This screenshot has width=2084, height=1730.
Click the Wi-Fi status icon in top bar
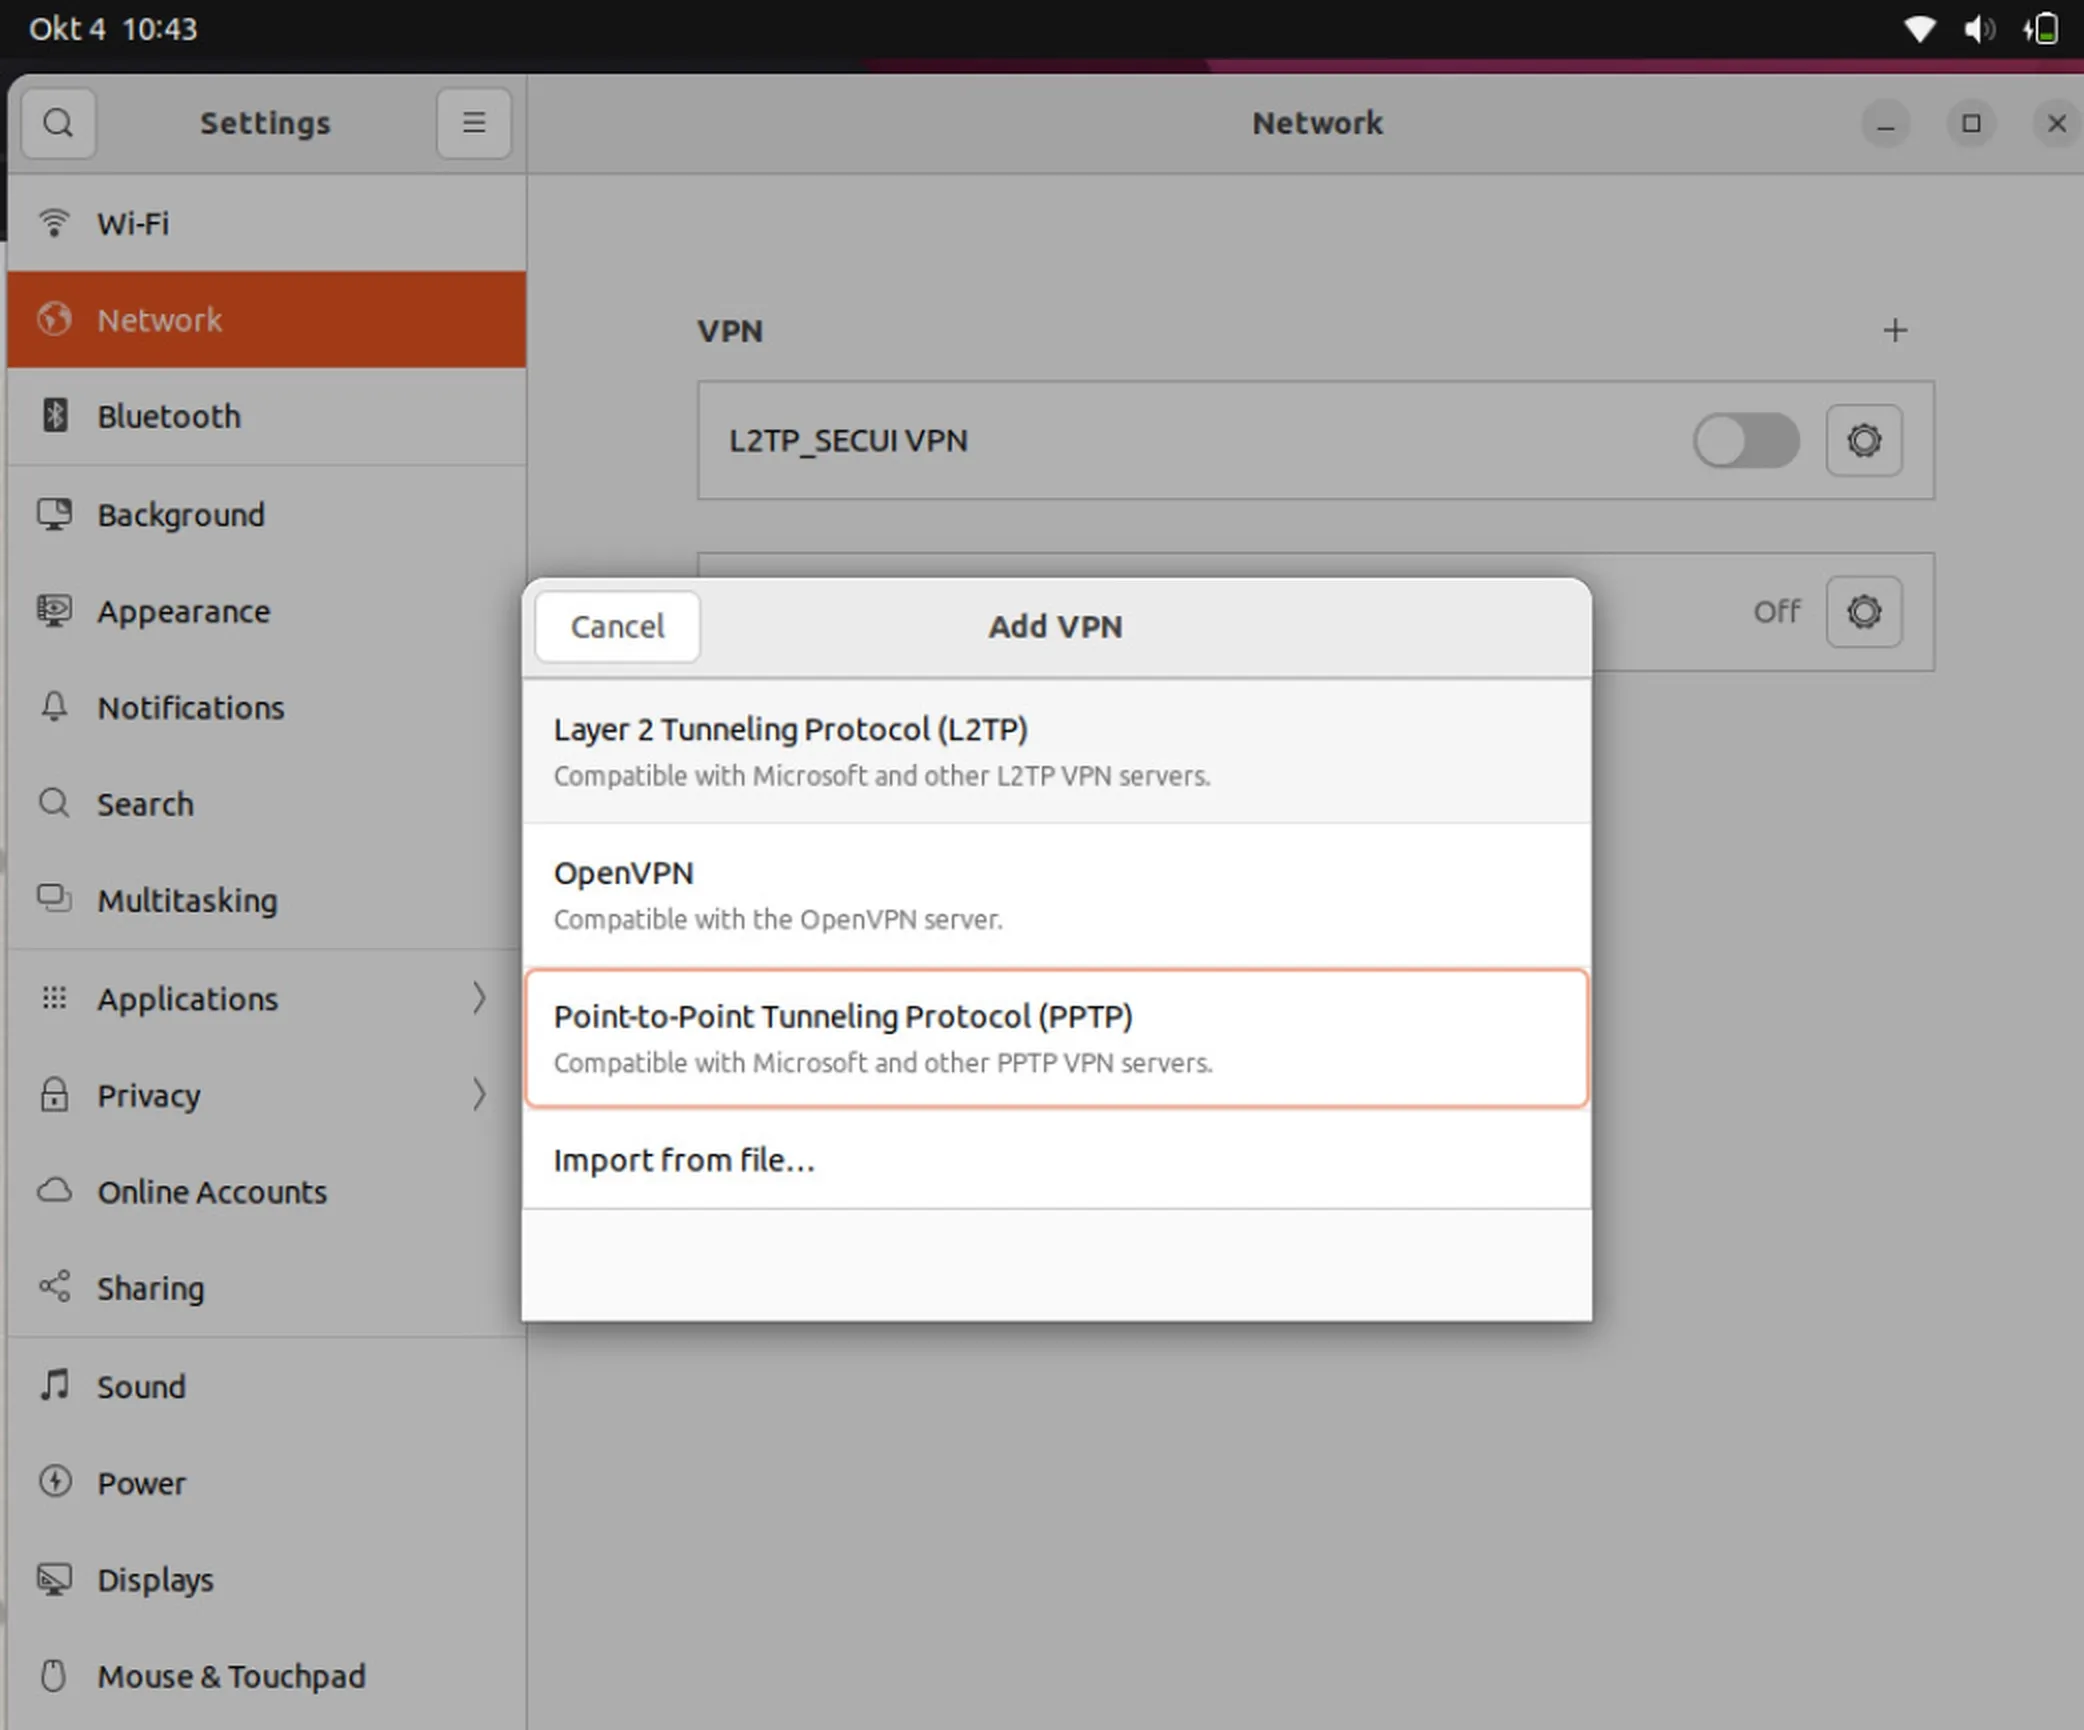click(1919, 29)
